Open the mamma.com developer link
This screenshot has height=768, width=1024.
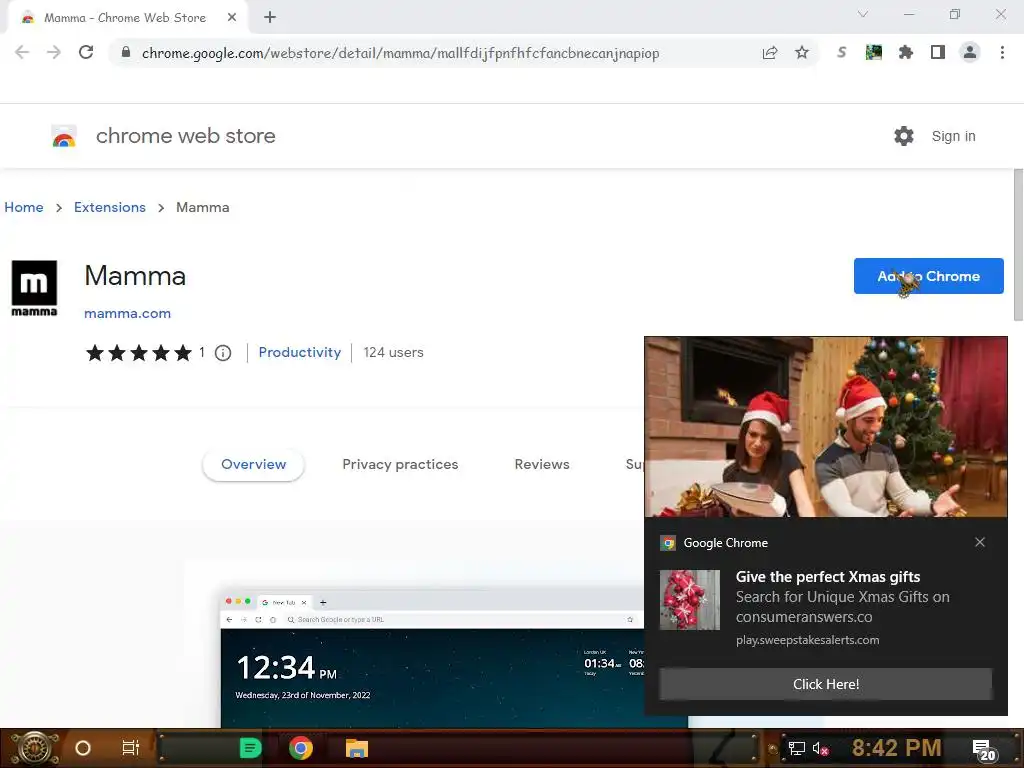127,313
